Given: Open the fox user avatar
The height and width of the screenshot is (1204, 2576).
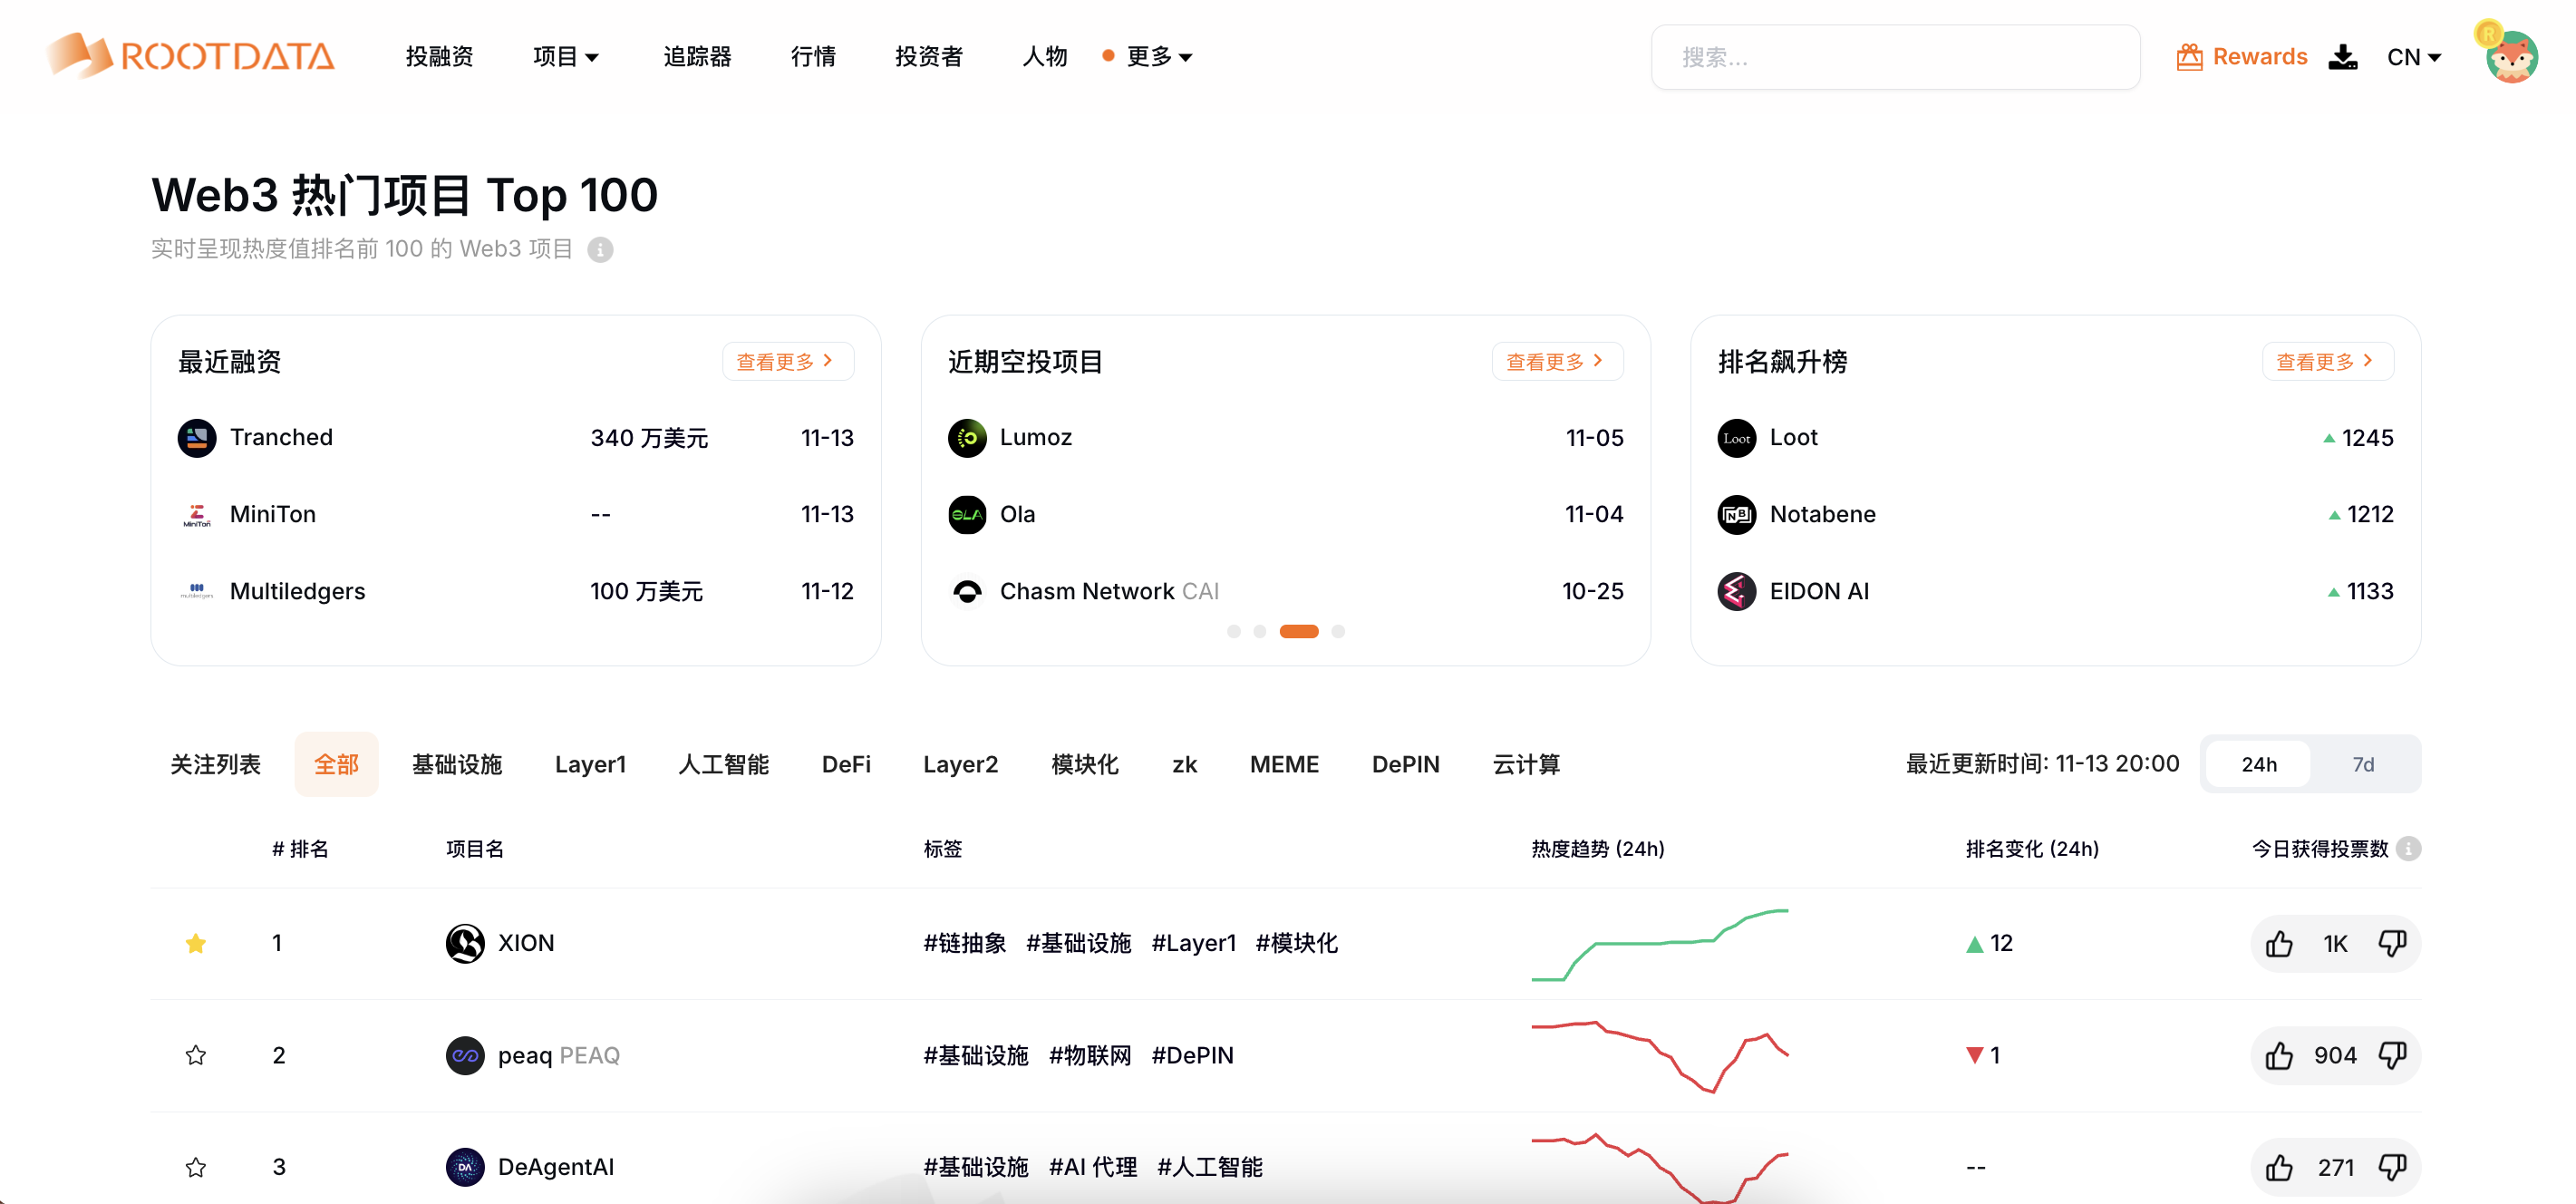Looking at the screenshot, I should (2511, 56).
